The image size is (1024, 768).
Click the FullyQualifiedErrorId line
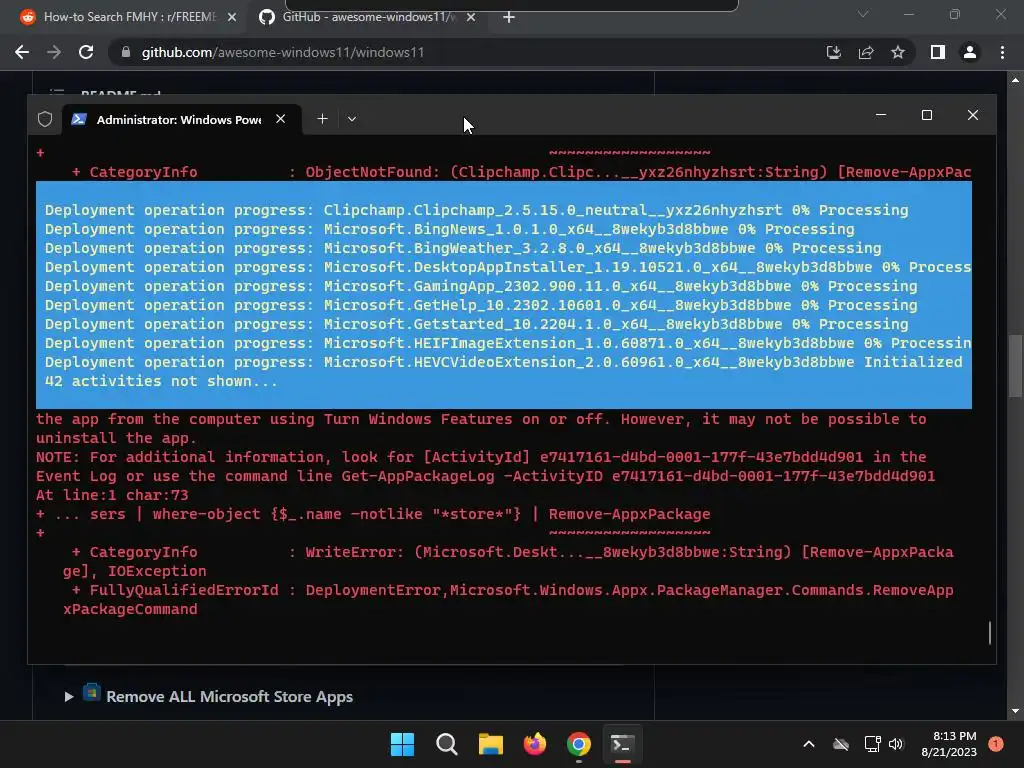point(513,590)
